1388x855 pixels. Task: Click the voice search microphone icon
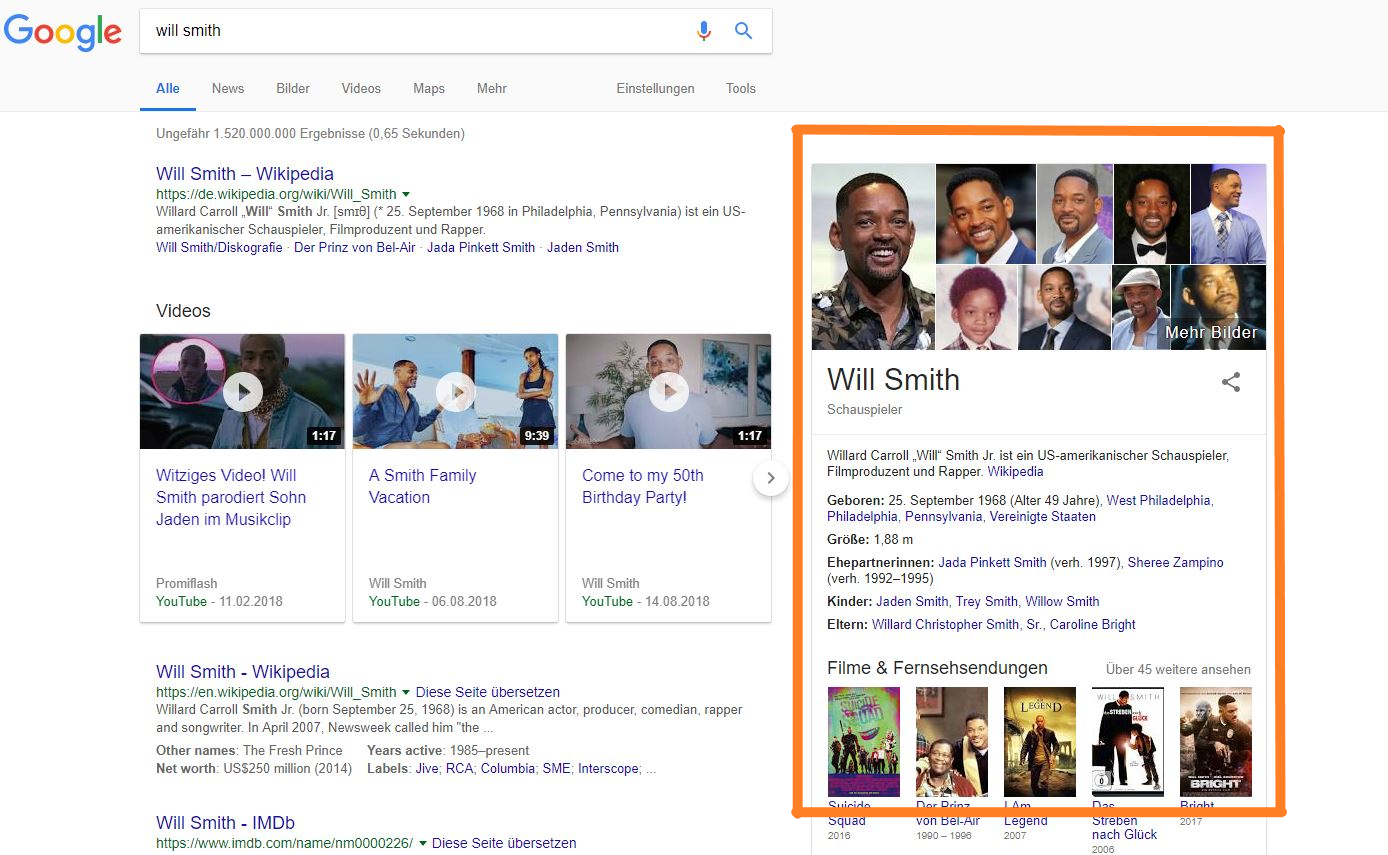pos(704,31)
